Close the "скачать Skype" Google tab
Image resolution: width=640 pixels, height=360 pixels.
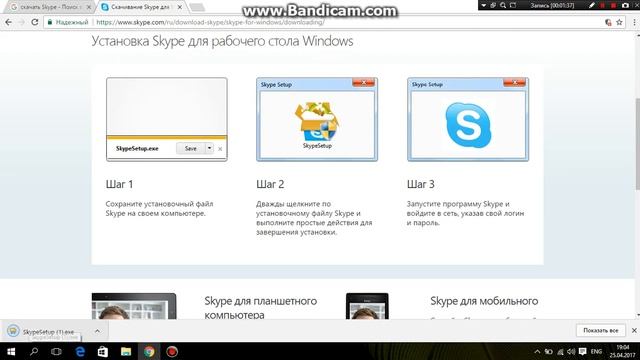tap(89, 7)
